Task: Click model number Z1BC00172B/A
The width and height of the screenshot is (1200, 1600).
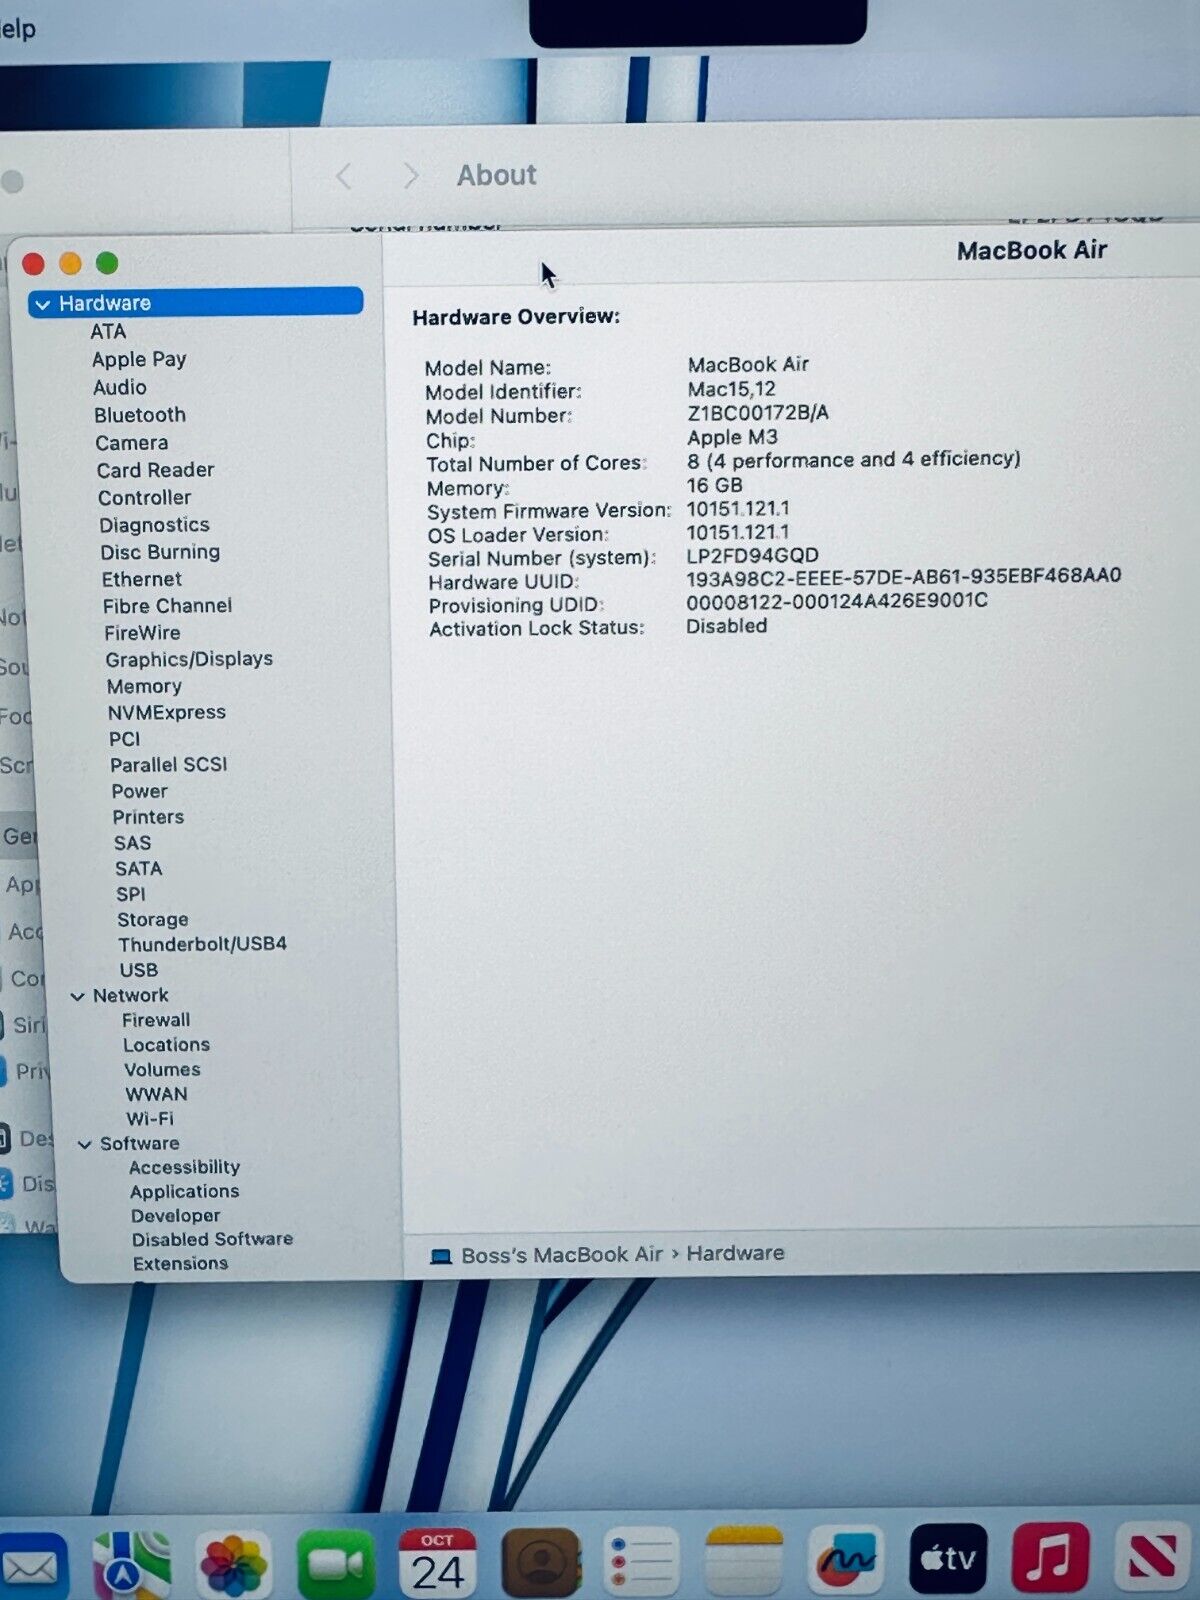Action: pyautogui.click(x=758, y=413)
